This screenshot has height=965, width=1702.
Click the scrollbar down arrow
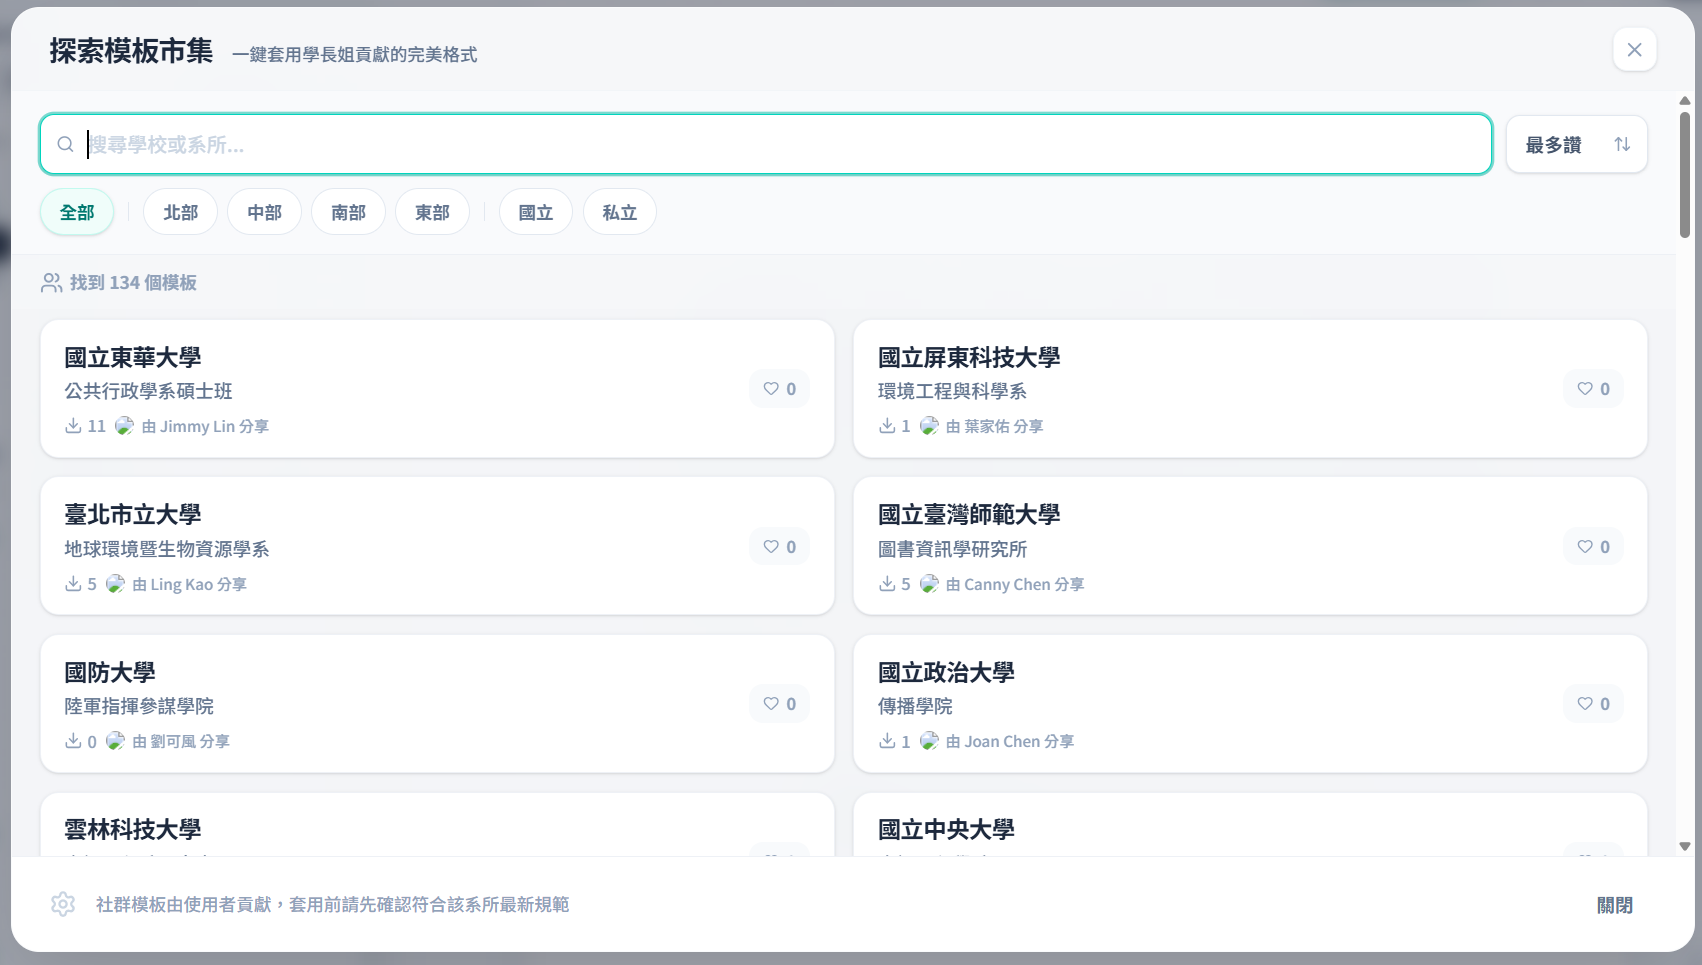(1685, 846)
